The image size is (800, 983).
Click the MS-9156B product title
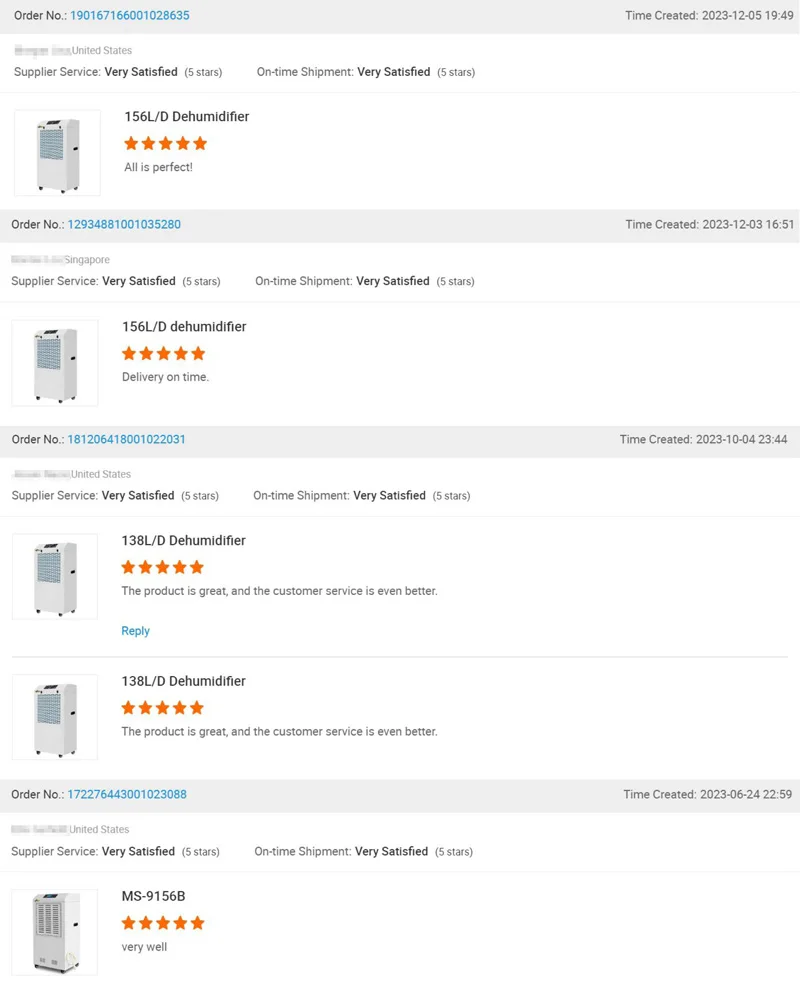coord(153,897)
